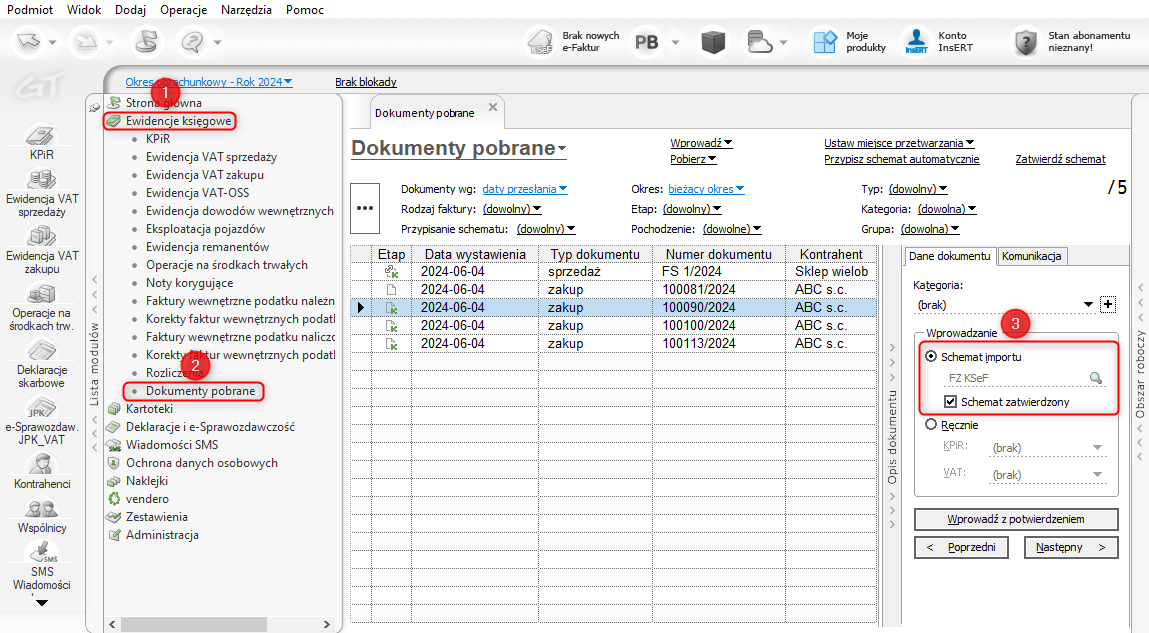Select the Dokumenty pobrane tree item
This screenshot has height=633, width=1149.
click(200, 391)
